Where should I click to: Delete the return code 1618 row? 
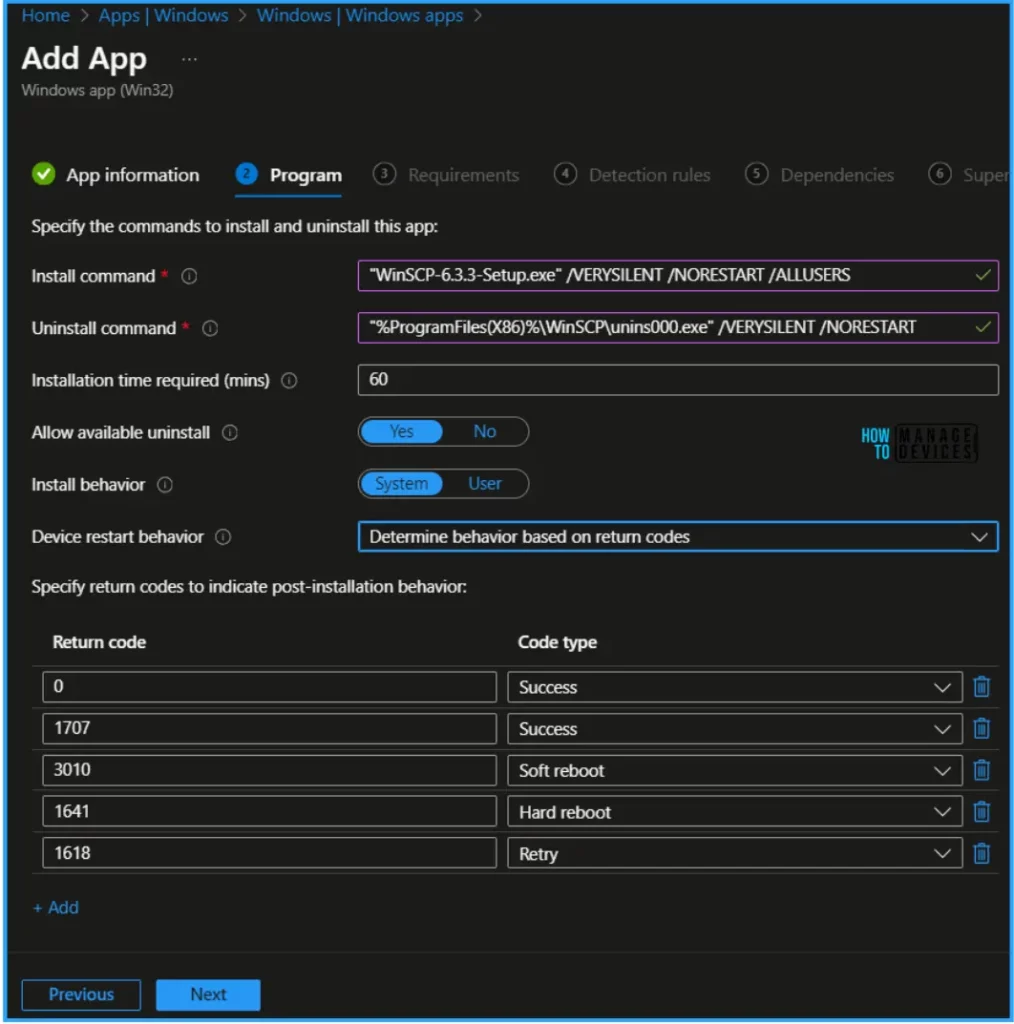(x=981, y=854)
